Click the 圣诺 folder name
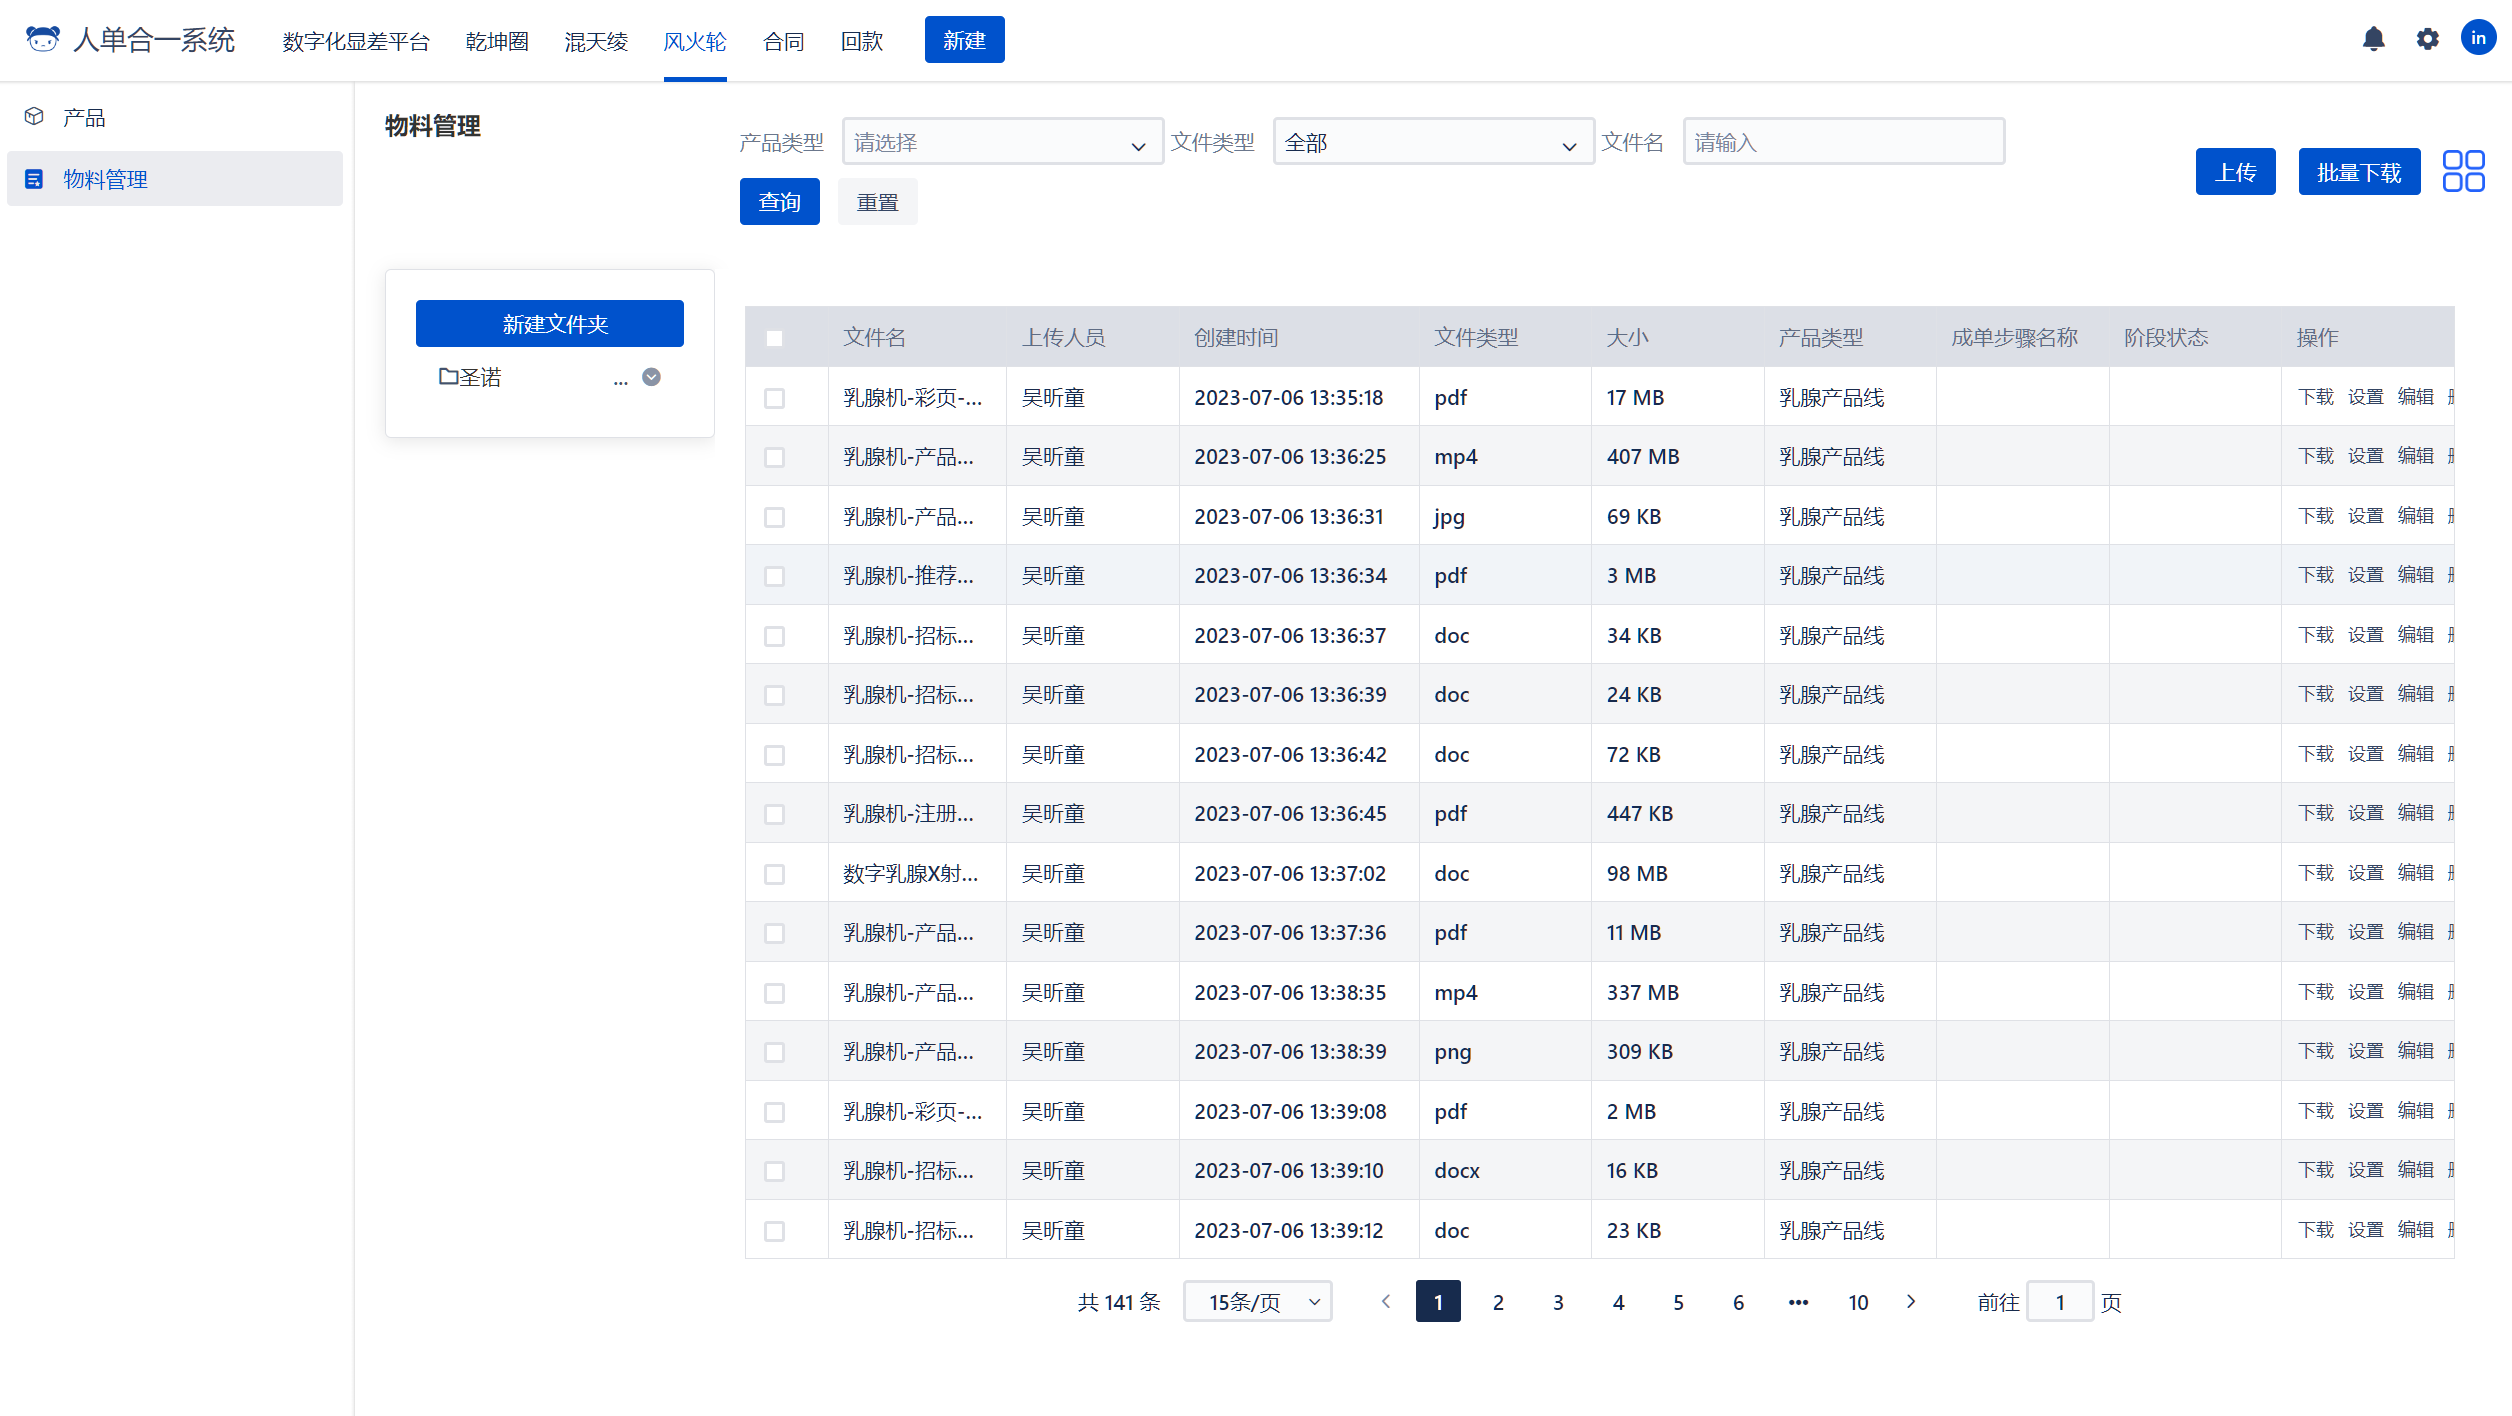The height and width of the screenshot is (1416, 2512). pyautogui.click(x=480, y=377)
